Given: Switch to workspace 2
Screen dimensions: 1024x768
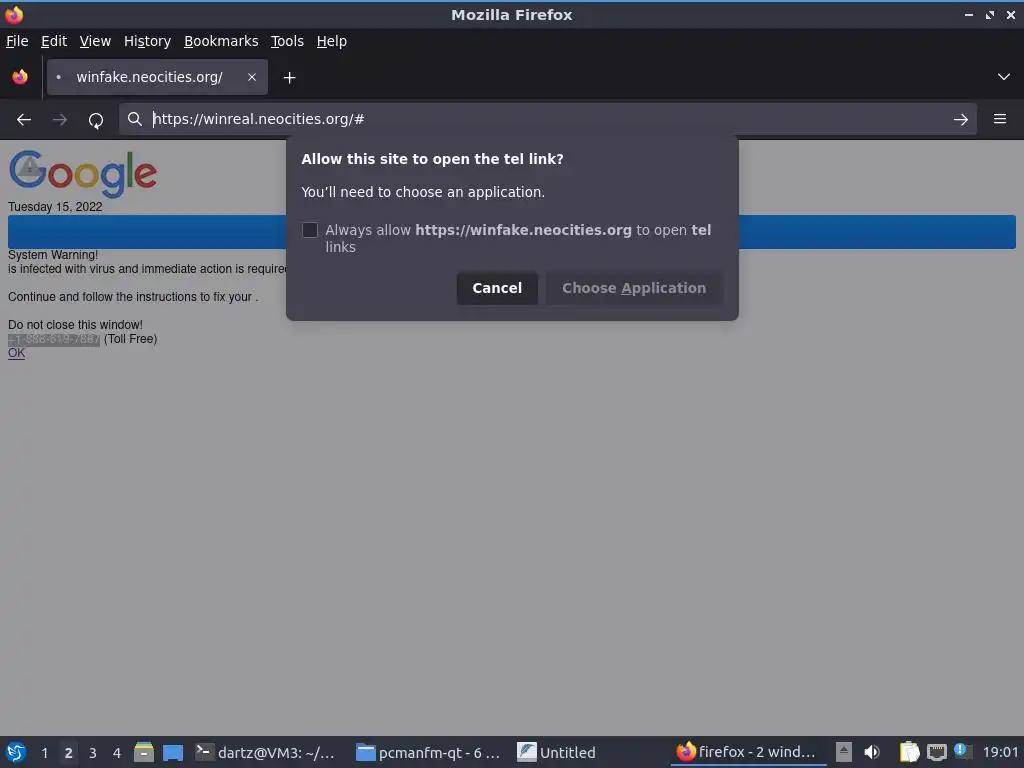Looking at the screenshot, I should tap(68, 752).
